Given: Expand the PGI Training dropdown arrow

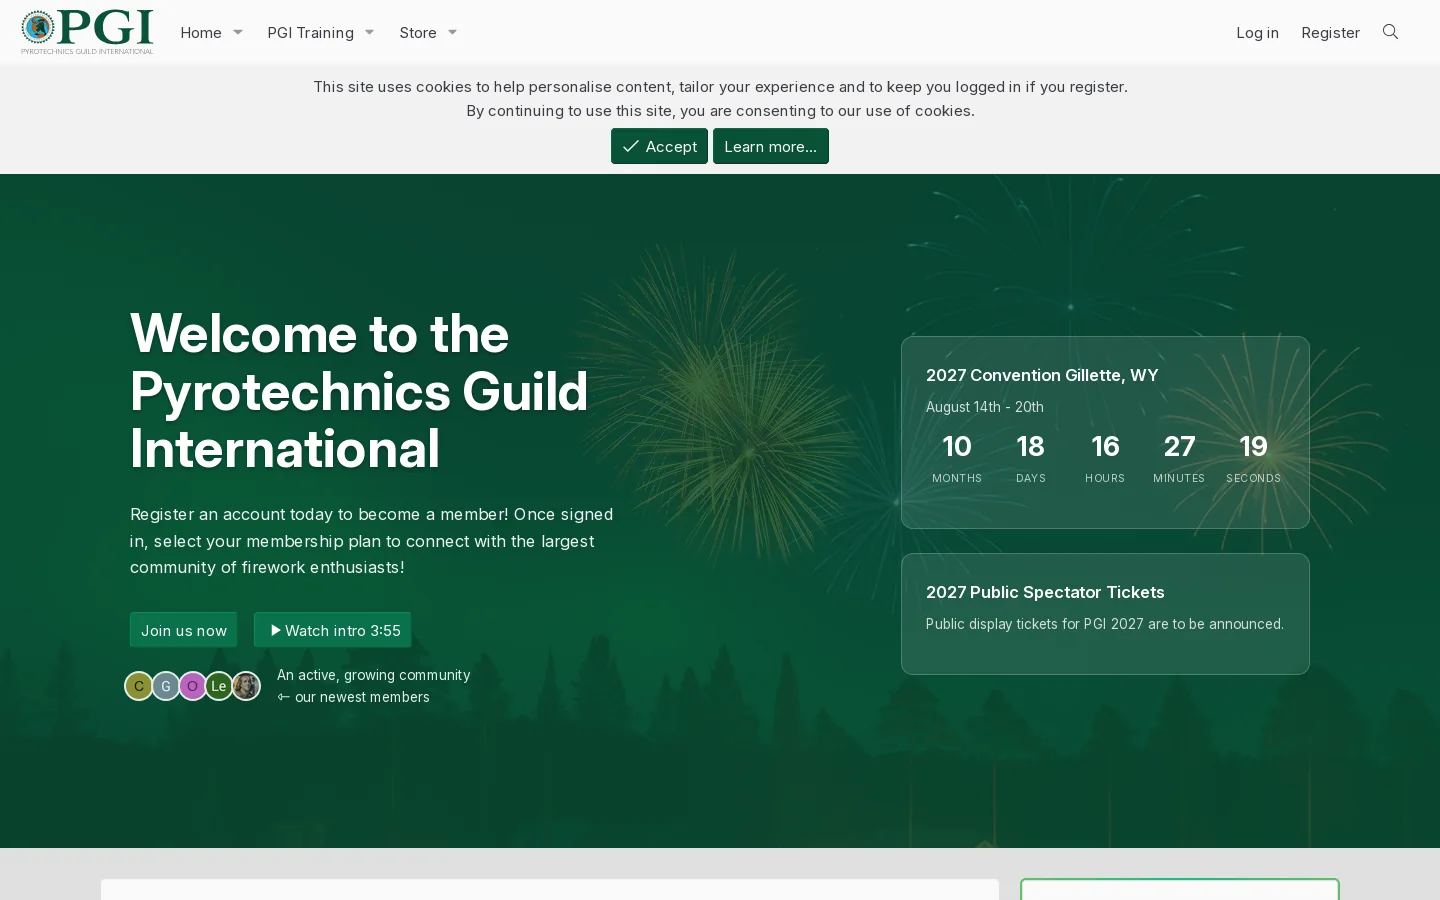Looking at the screenshot, I should (369, 32).
